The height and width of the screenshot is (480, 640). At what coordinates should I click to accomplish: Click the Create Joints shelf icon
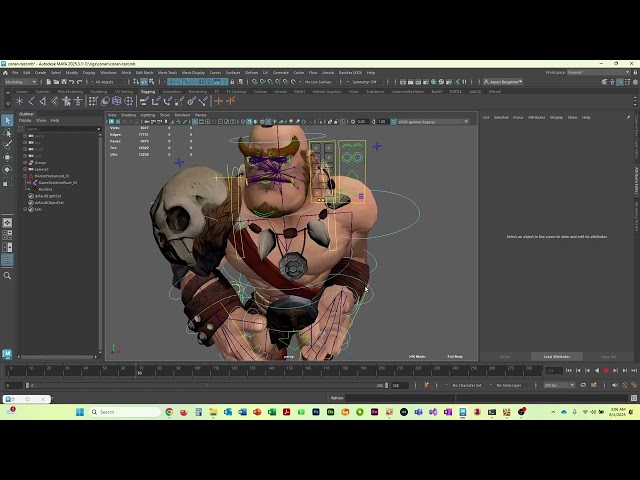pyautogui.click(x=31, y=101)
